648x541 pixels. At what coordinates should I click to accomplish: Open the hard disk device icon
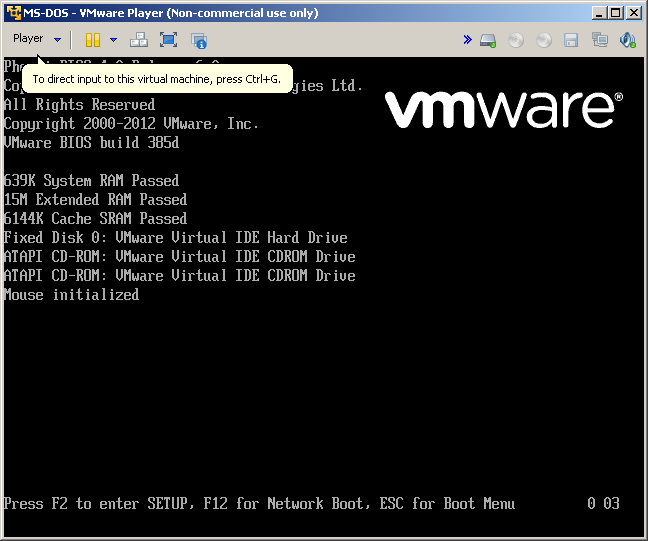coord(488,41)
